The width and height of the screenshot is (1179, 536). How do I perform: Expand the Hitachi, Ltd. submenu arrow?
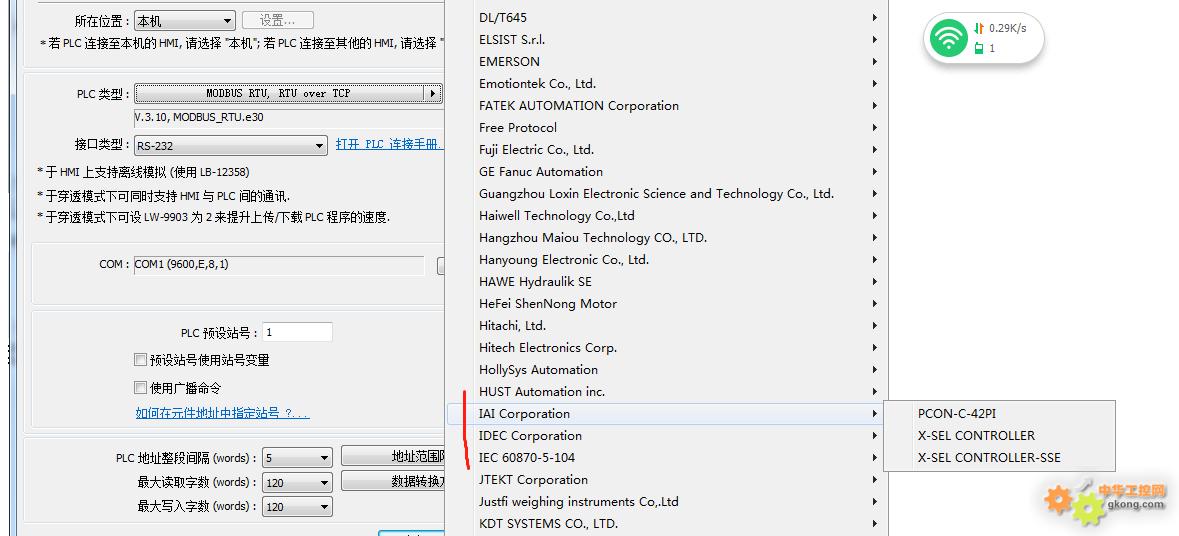[x=875, y=326]
